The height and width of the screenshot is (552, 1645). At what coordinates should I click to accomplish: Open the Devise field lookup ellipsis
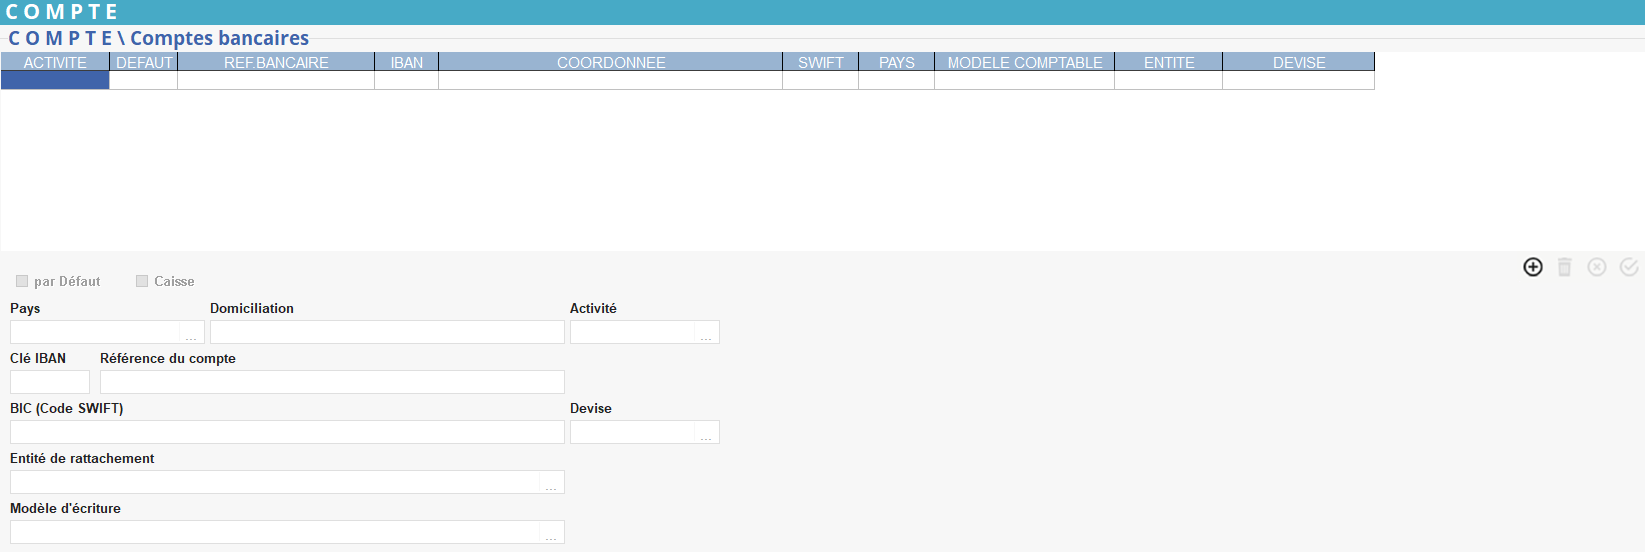(706, 433)
